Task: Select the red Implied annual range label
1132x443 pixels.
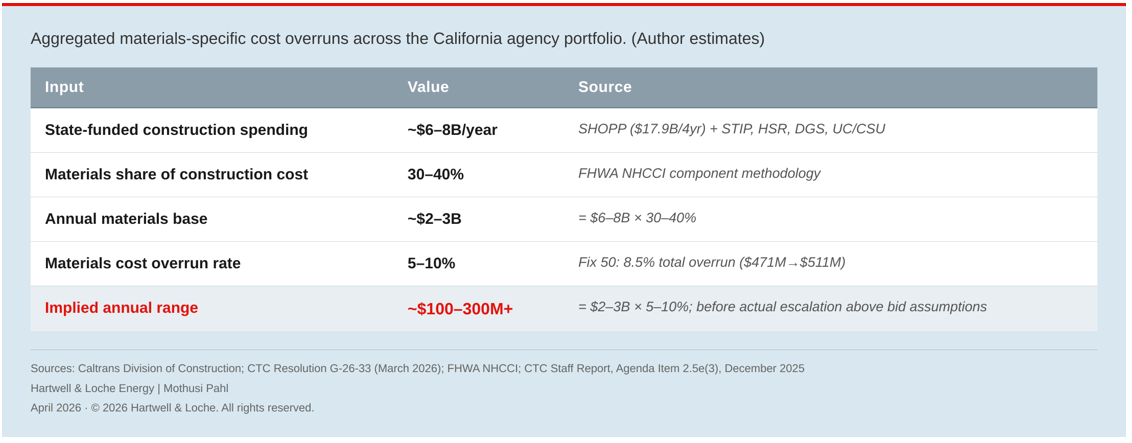Action: click(x=121, y=308)
